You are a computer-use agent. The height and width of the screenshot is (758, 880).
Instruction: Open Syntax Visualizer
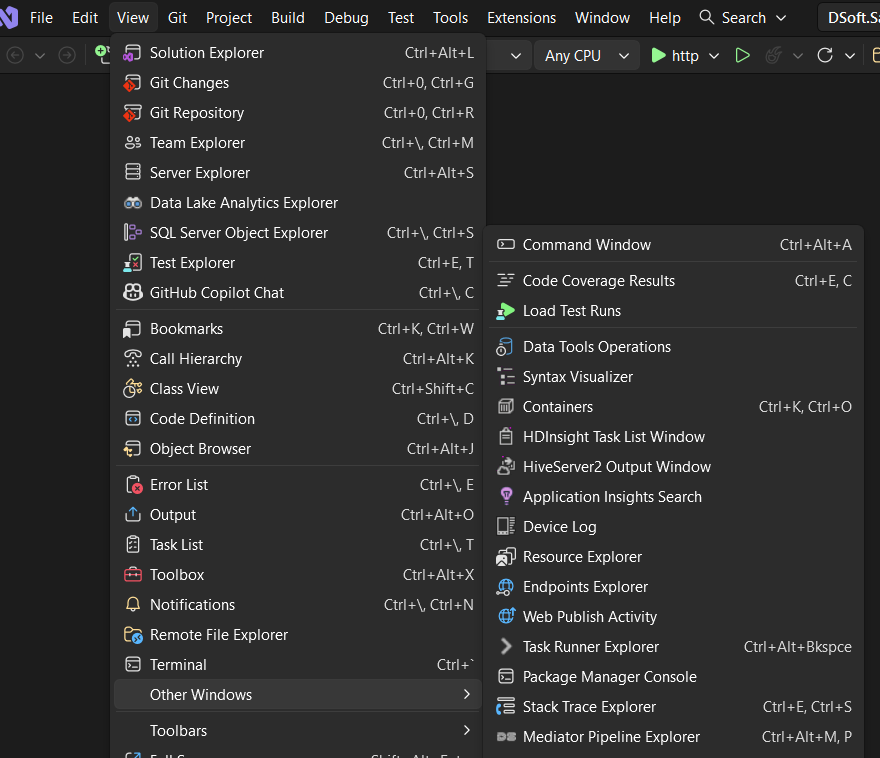point(673,377)
